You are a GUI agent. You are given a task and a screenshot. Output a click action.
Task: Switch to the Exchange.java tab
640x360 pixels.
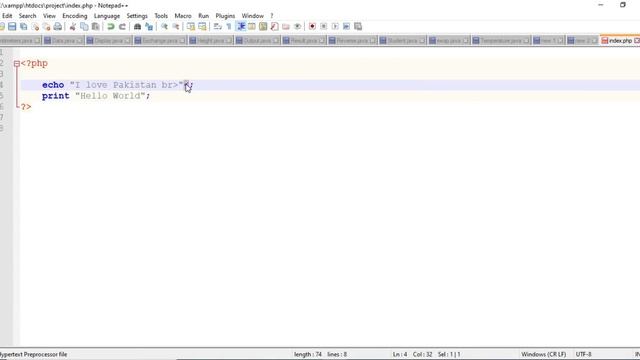(160, 41)
